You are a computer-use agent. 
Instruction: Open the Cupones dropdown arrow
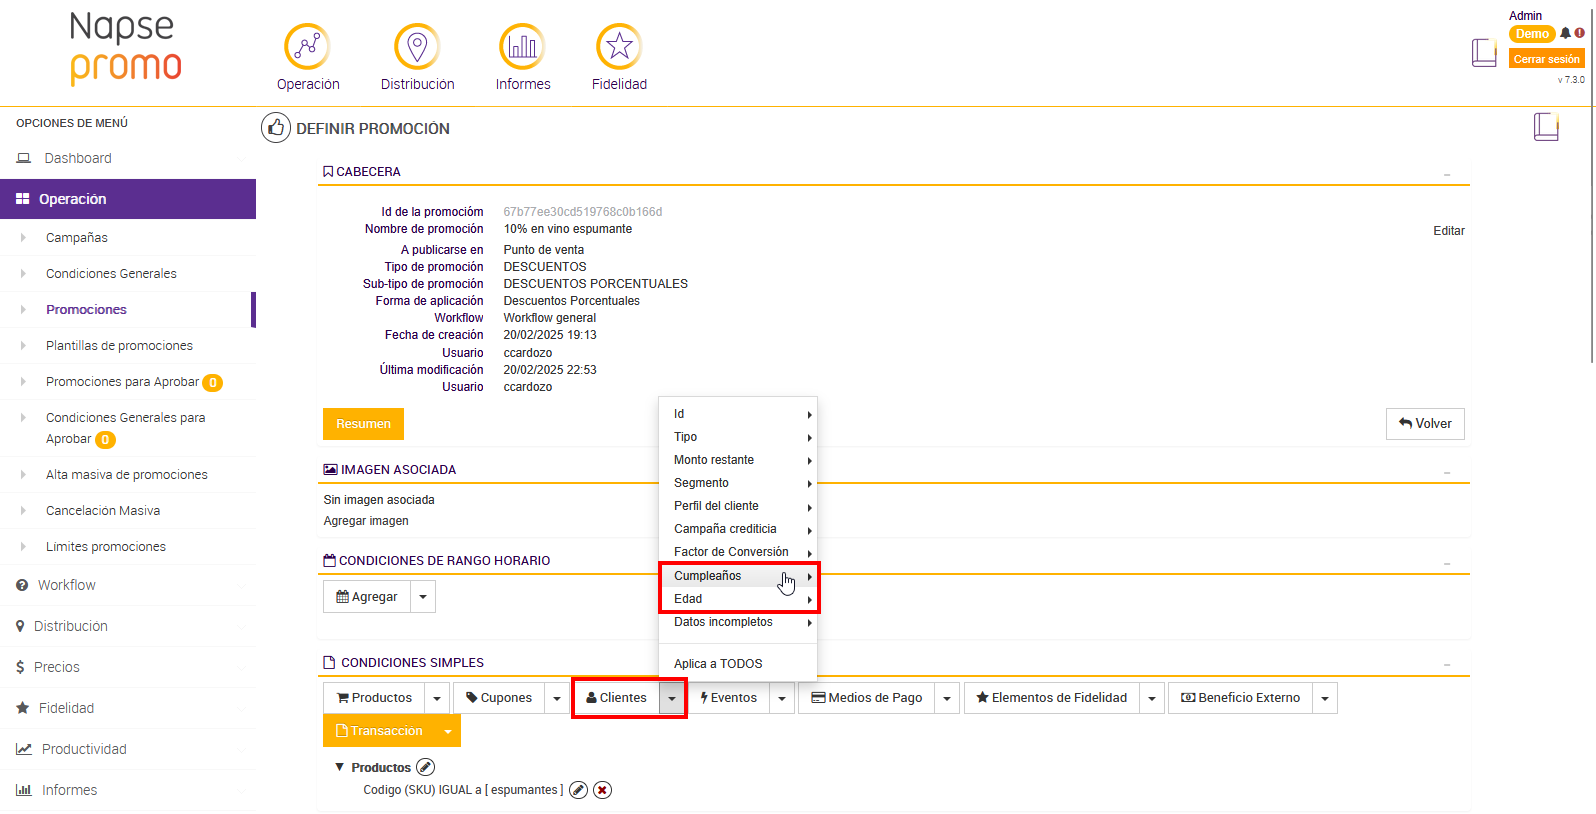[x=557, y=698]
